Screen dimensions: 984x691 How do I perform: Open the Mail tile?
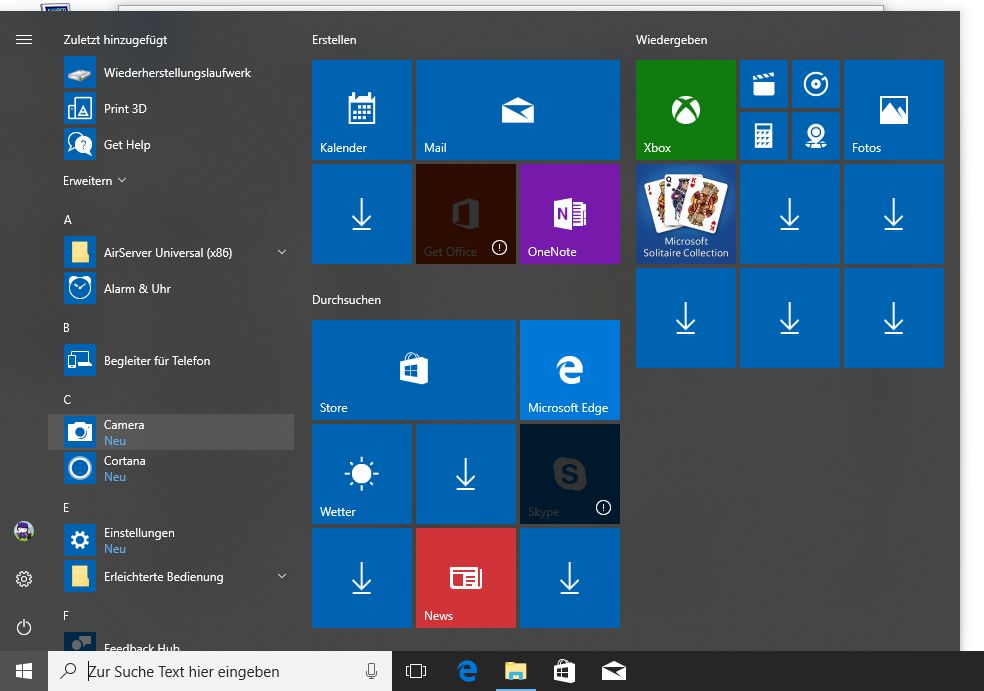point(517,110)
